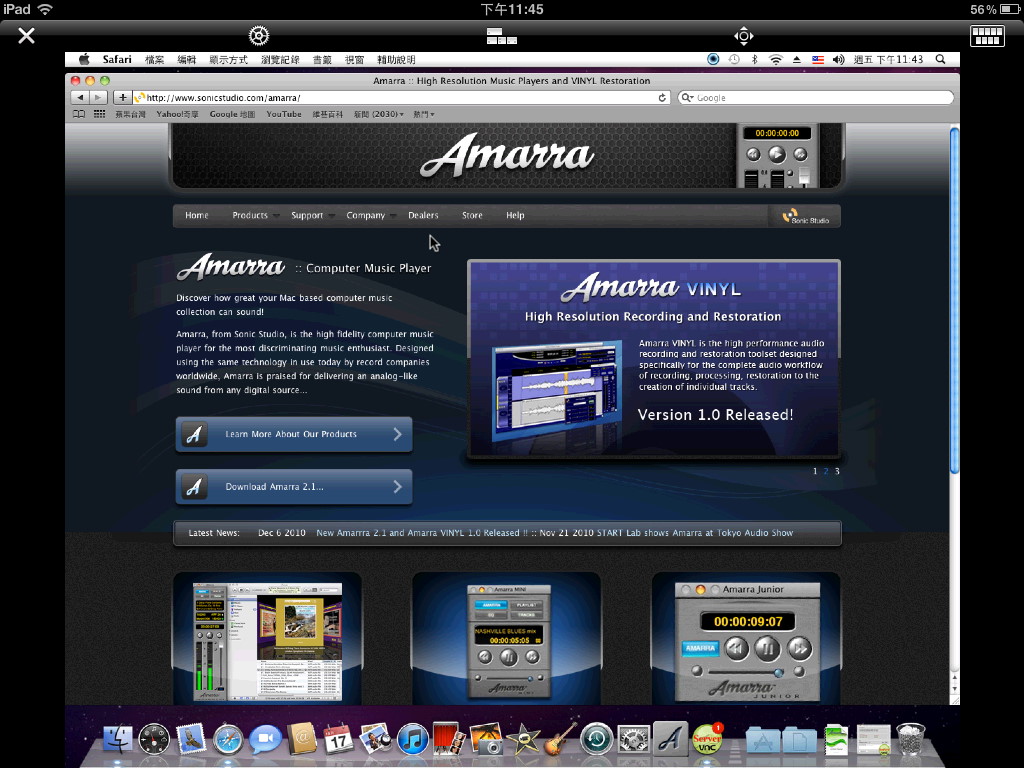
Task: Open Spotlight search magnifier in menu bar
Action: pyautogui.click(x=940, y=59)
